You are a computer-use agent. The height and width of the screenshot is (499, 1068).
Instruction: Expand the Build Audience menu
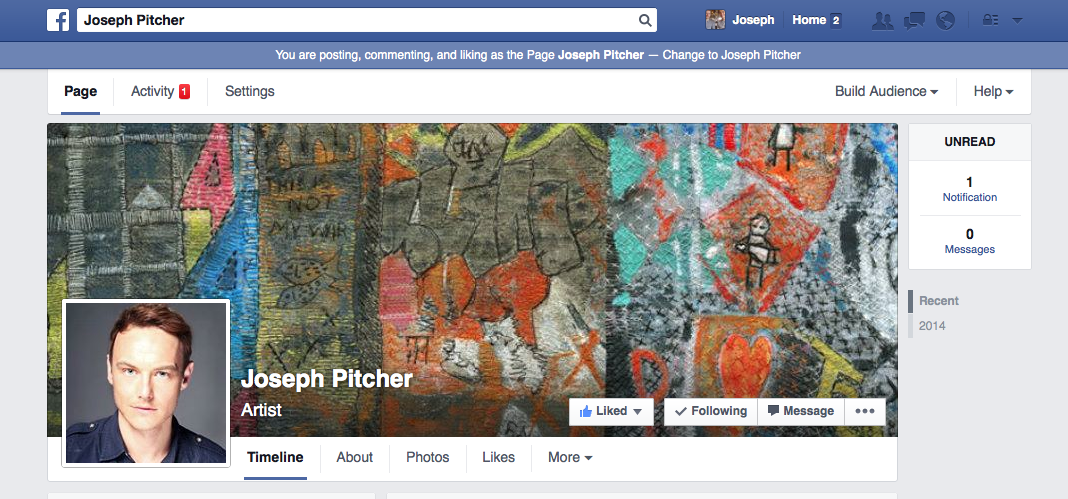[887, 91]
